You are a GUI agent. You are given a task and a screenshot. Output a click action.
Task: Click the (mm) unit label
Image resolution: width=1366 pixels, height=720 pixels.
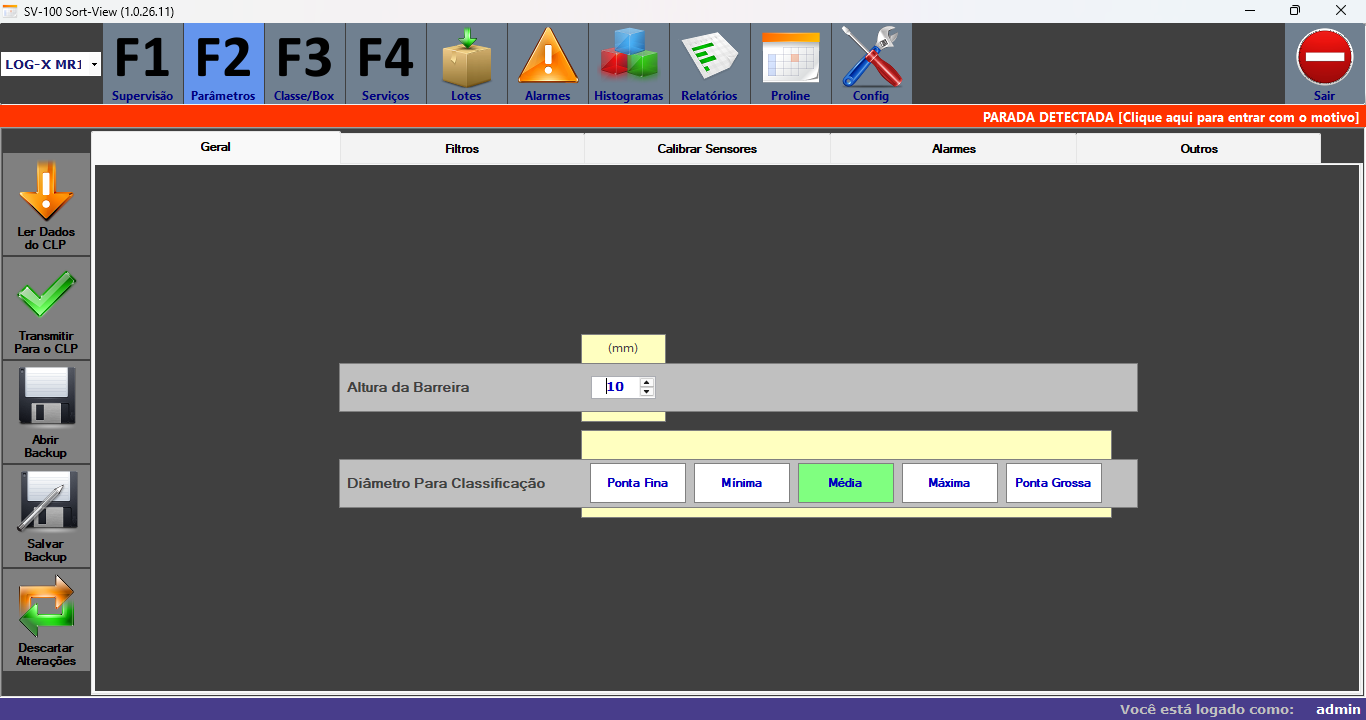click(x=623, y=348)
